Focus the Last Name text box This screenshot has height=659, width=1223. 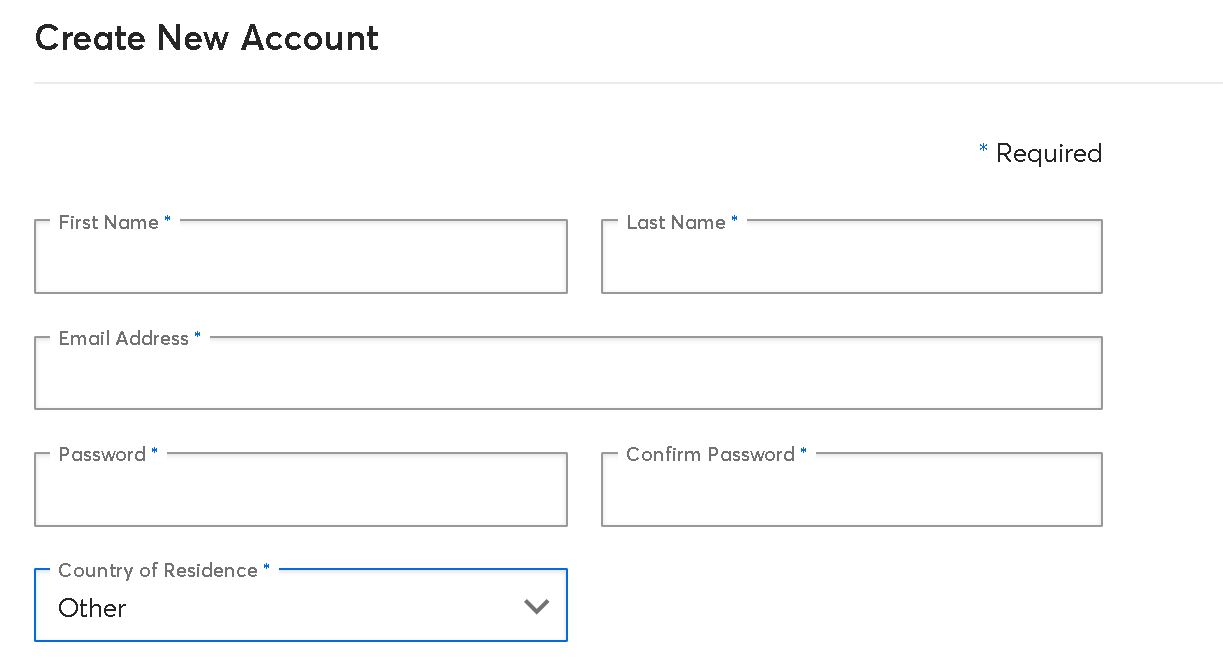tap(851, 258)
